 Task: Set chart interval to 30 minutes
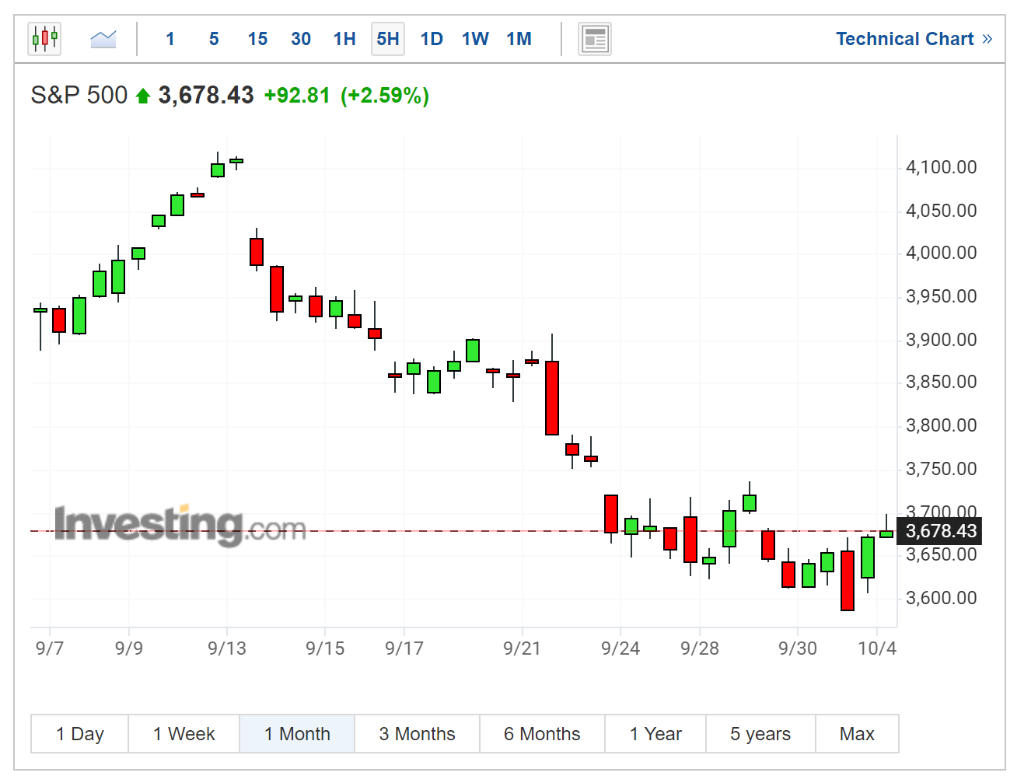[300, 39]
